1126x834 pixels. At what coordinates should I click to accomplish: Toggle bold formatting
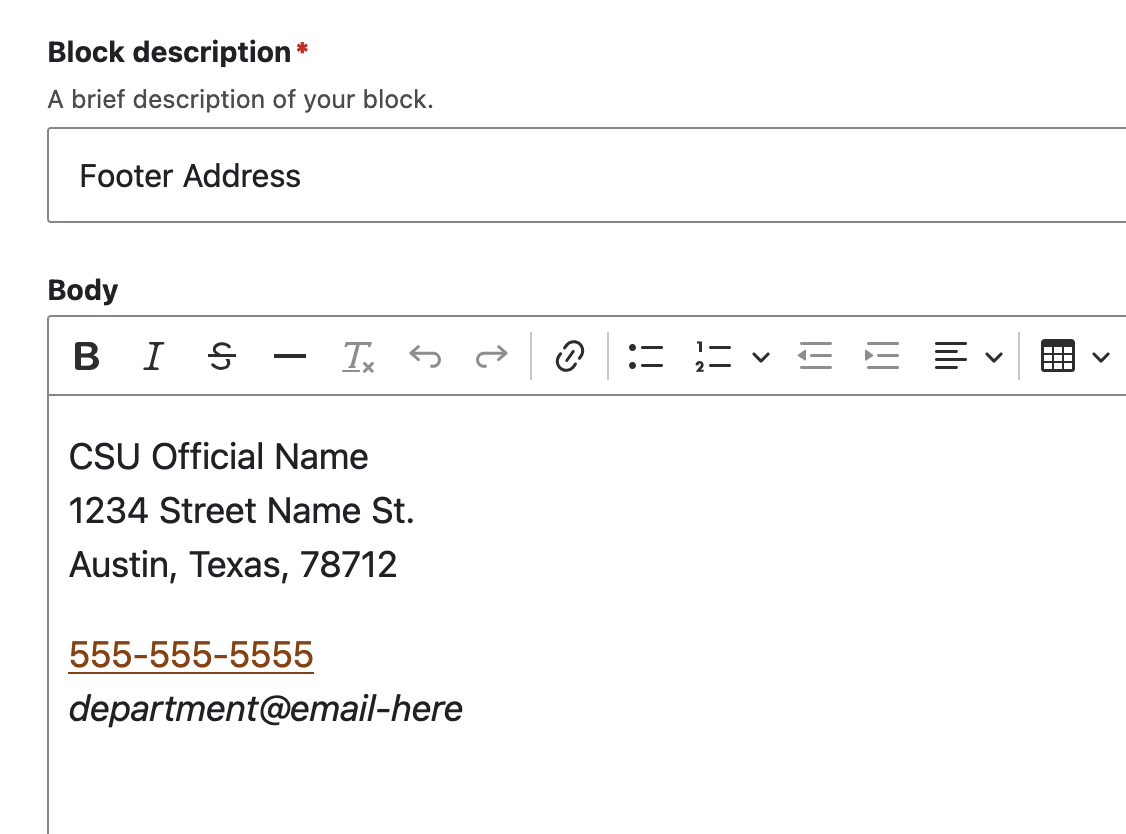coord(86,356)
